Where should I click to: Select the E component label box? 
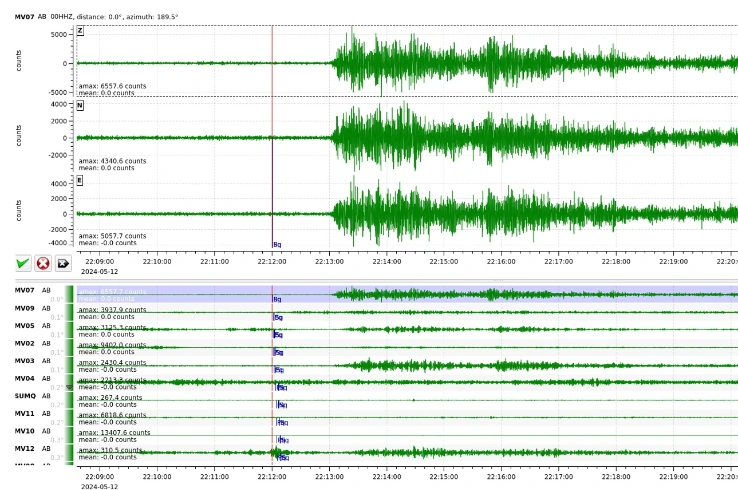point(80,180)
